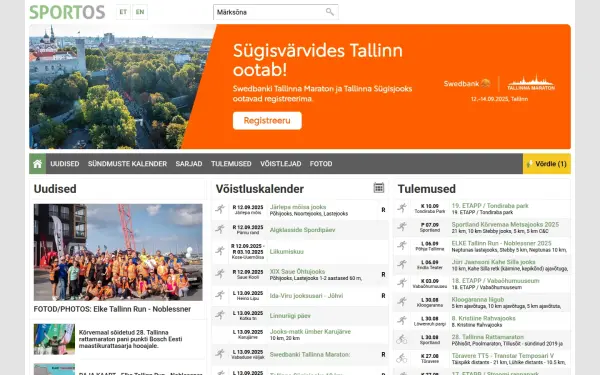This screenshot has width=600, height=375.
Task: Switch language to ET
Action: click(123, 12)
